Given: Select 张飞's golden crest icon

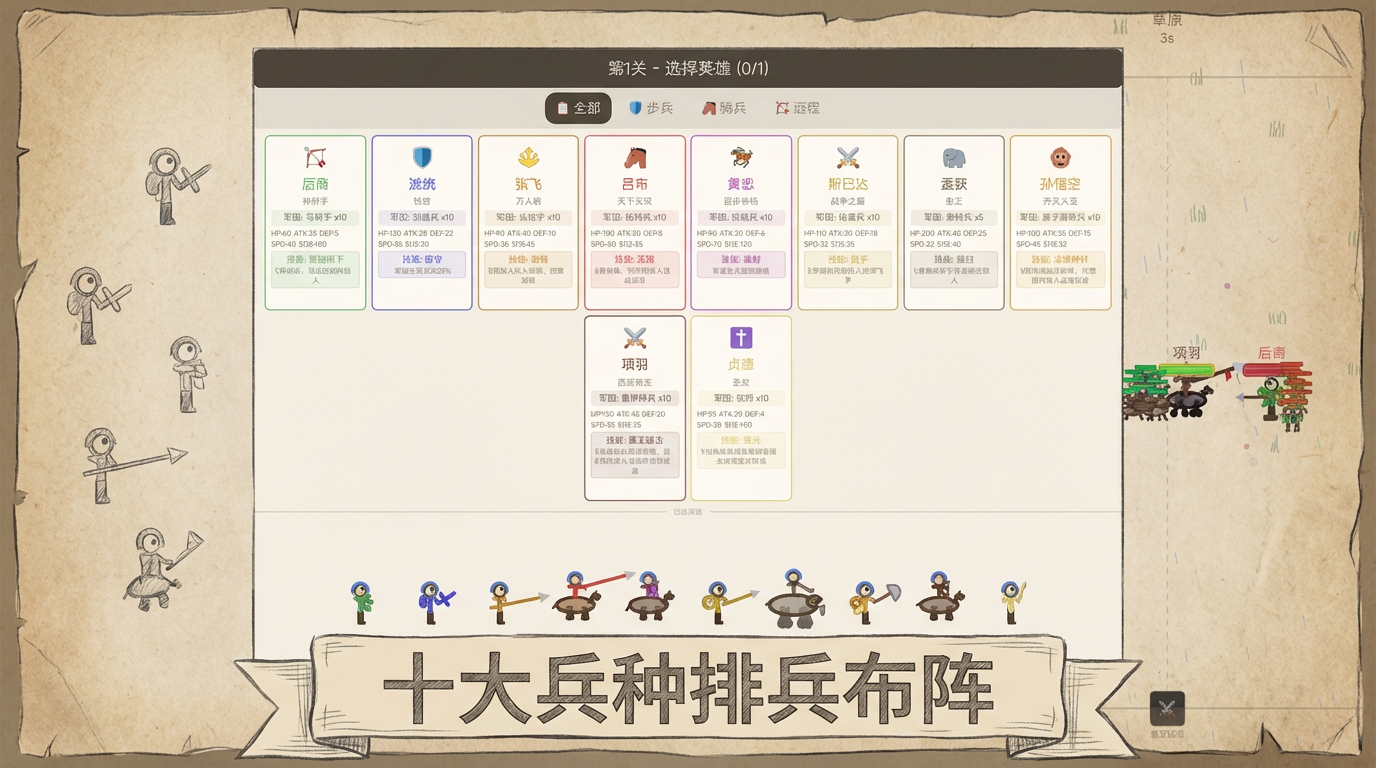Looking at the screenshot, I should tap(528, 158).
